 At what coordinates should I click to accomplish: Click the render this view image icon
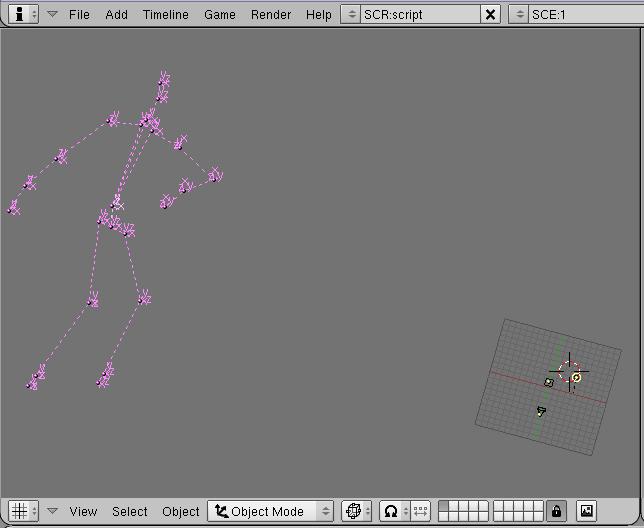click(x=586, y=511)
